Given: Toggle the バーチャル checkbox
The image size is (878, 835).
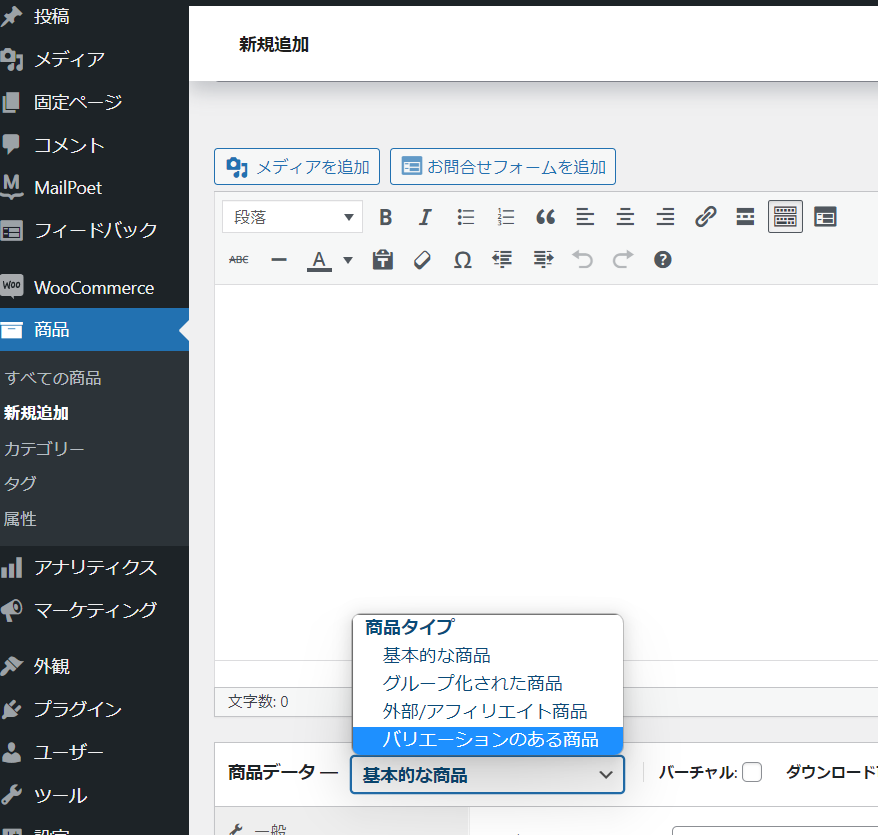Looking at the screenshot, I should point(752,772).
